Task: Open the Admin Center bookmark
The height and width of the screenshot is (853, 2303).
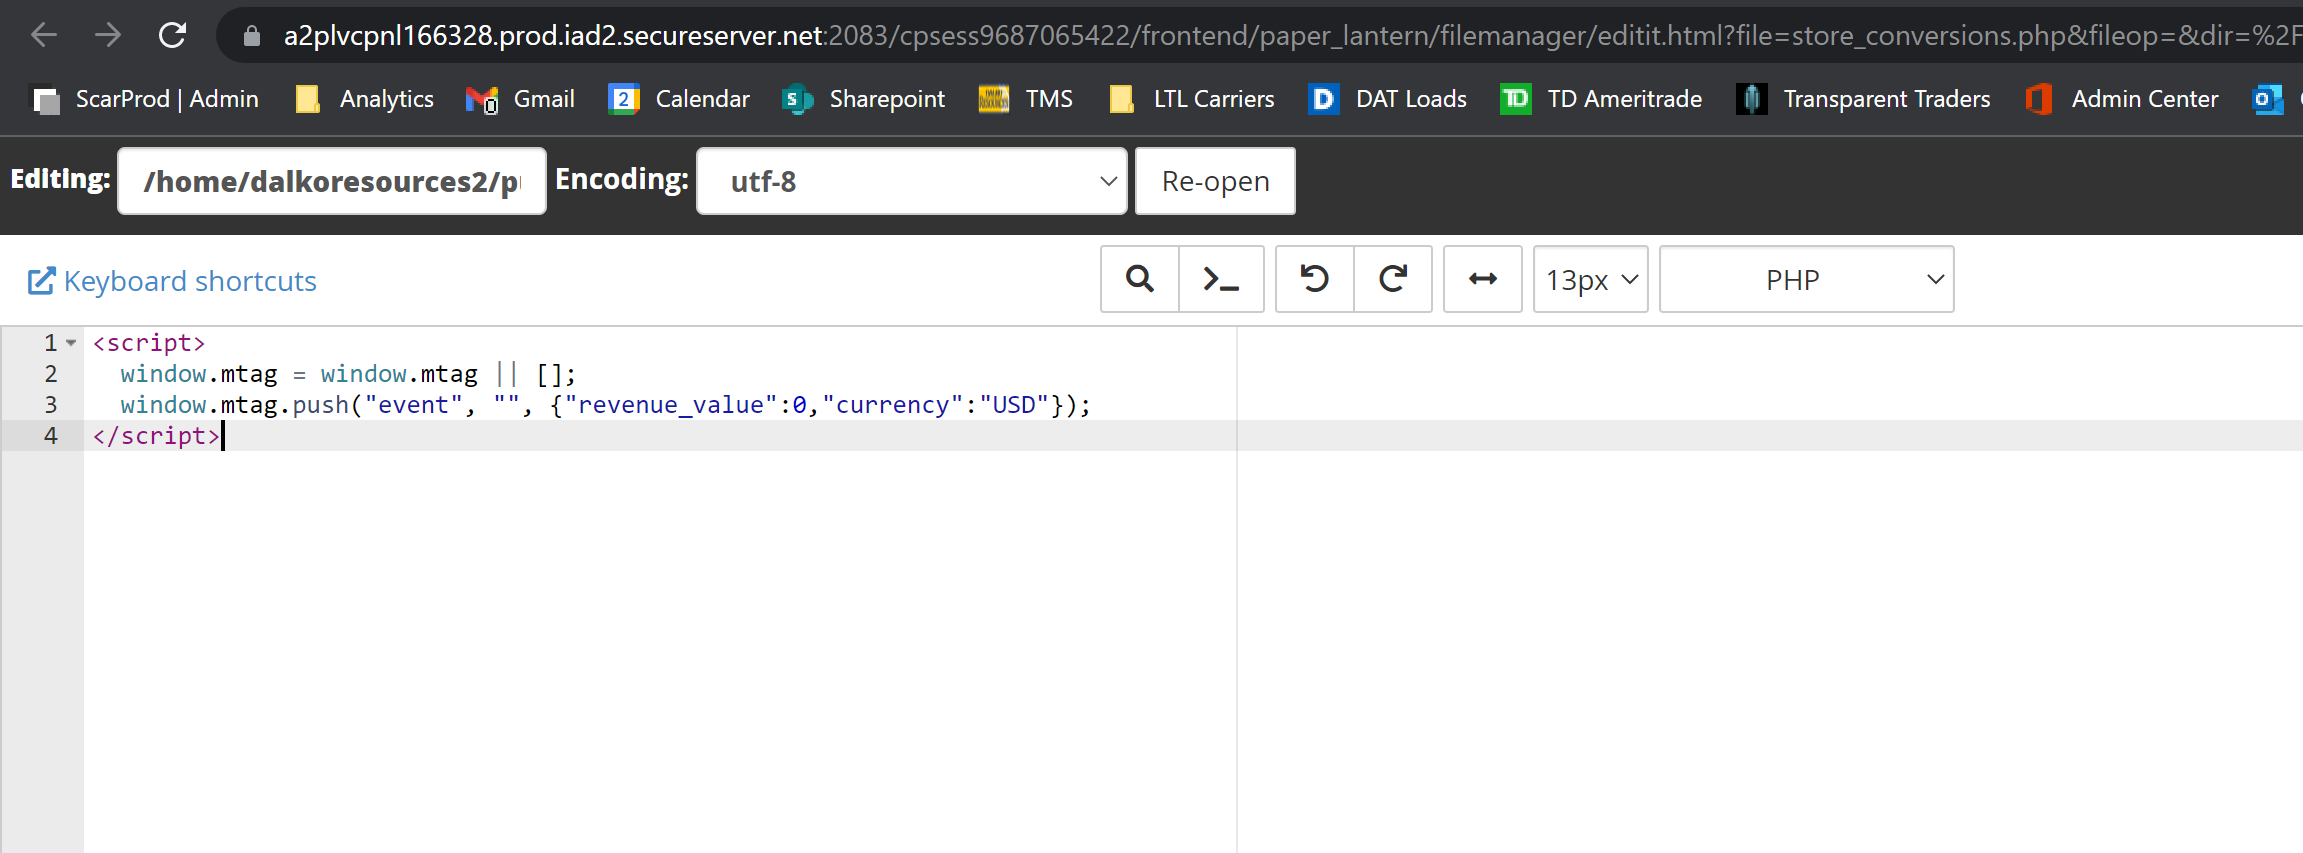Action: [x=2122, y=99]
